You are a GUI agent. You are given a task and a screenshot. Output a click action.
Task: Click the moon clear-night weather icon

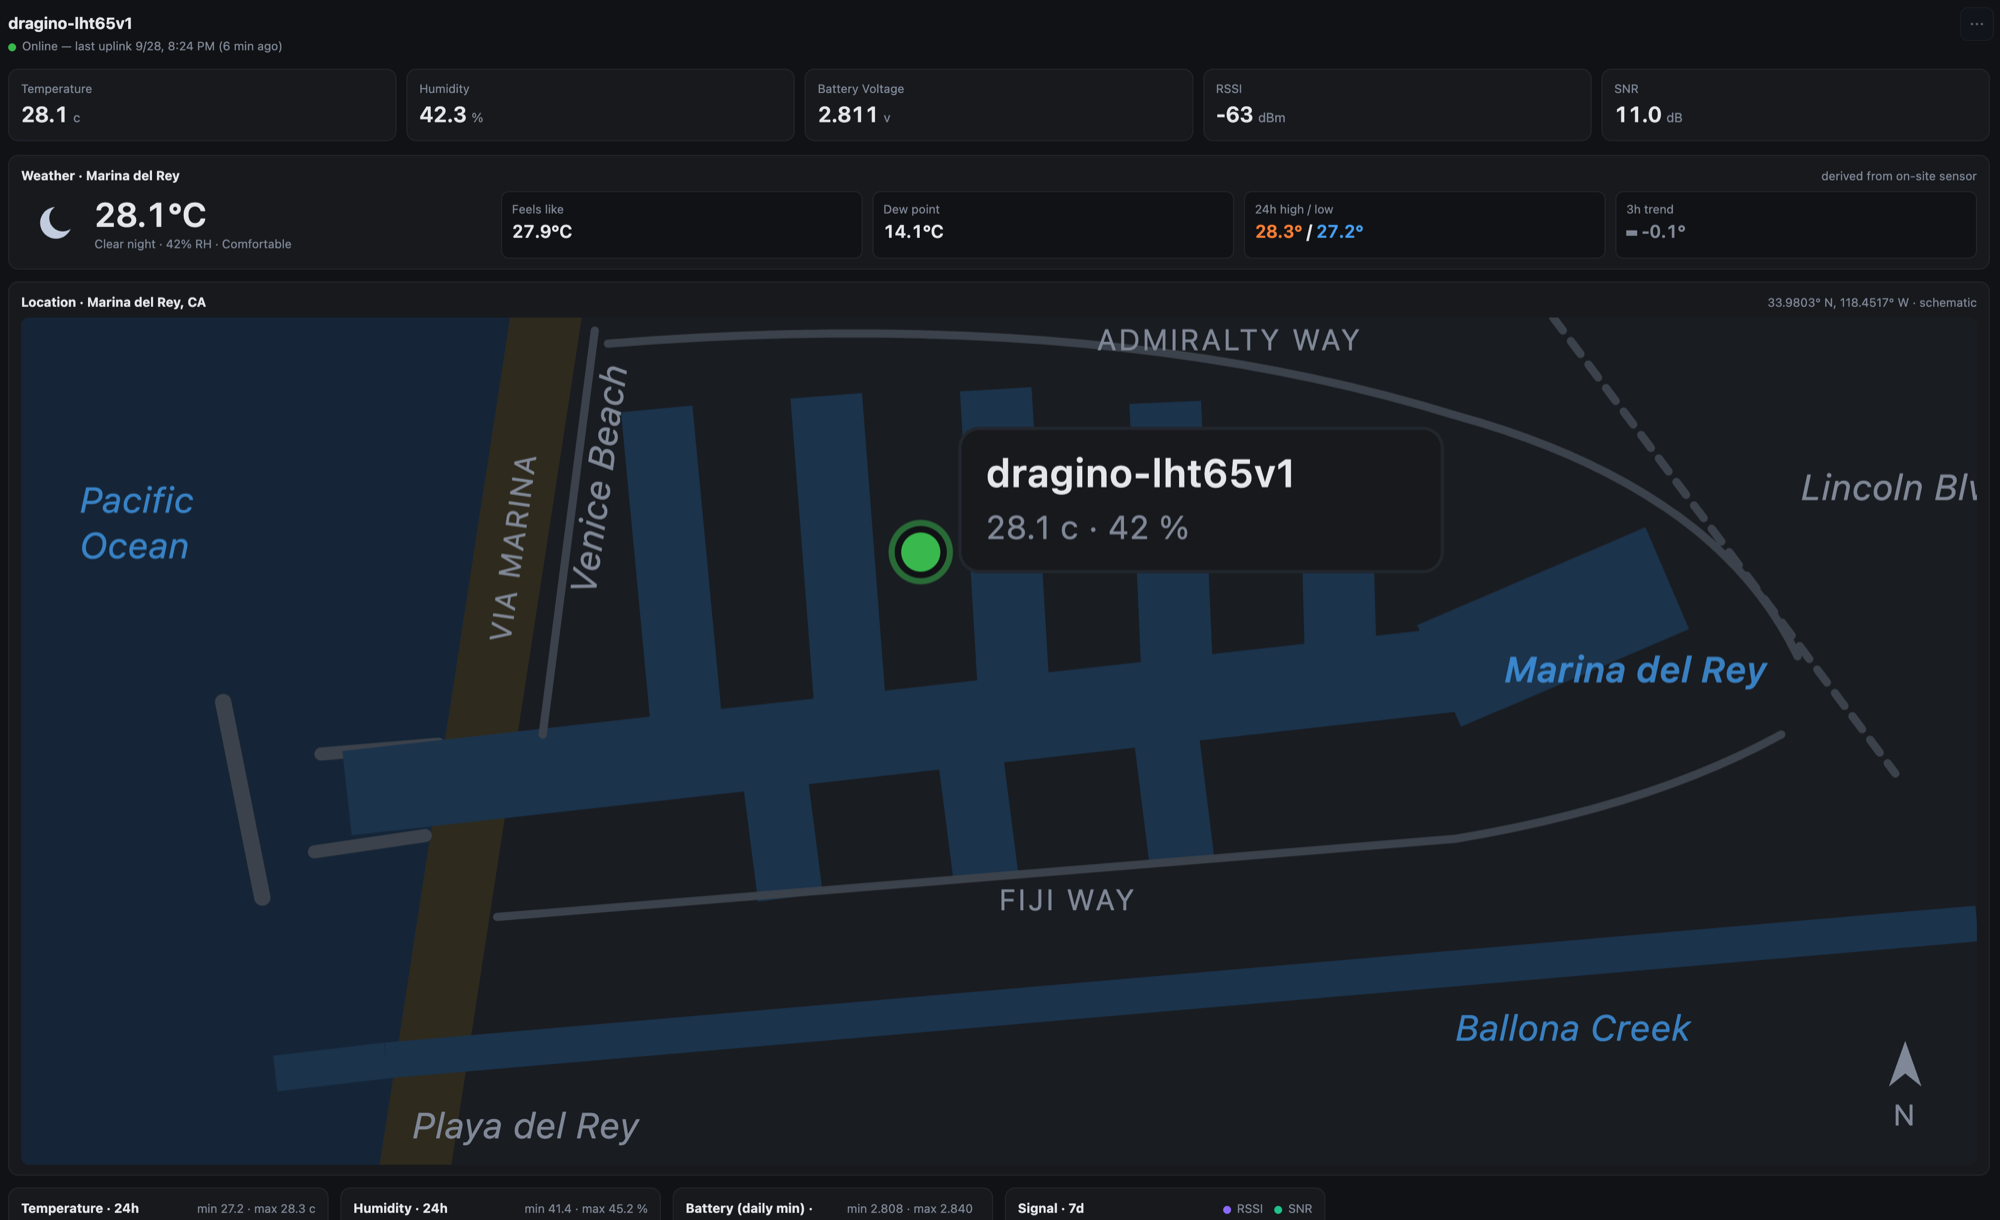pos(55,222)
